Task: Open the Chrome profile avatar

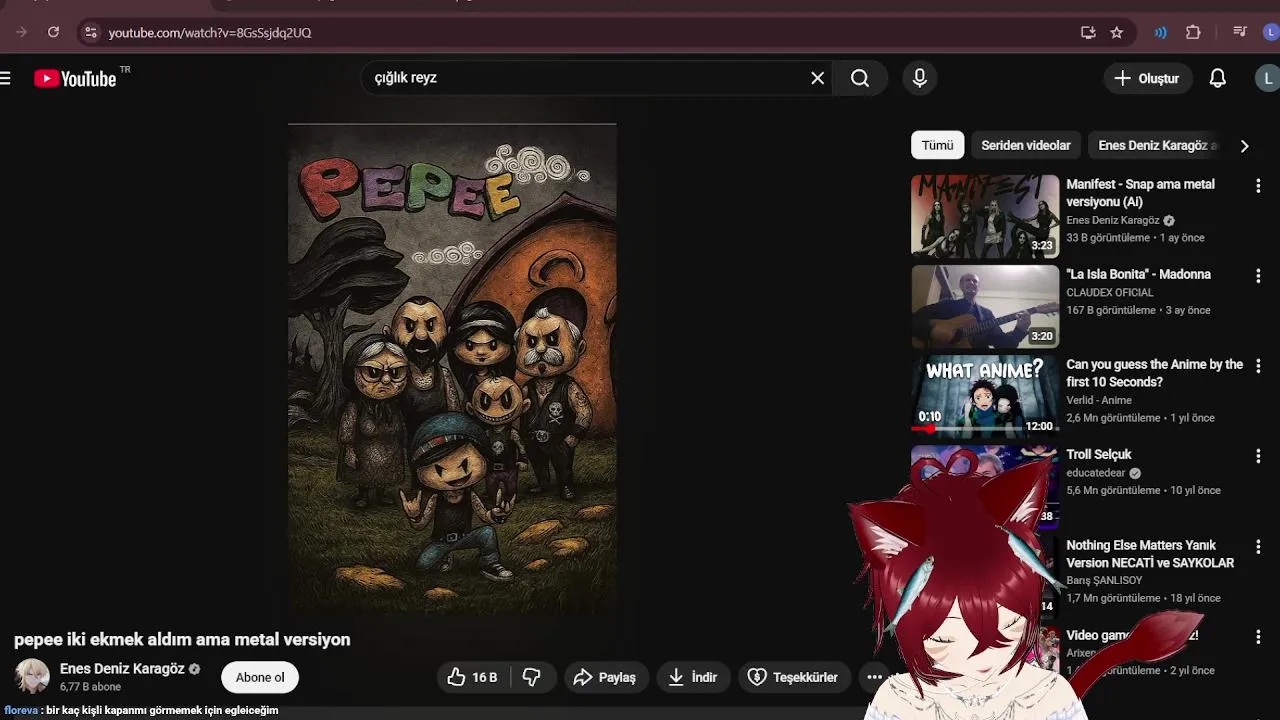Action: point(1271,32)
